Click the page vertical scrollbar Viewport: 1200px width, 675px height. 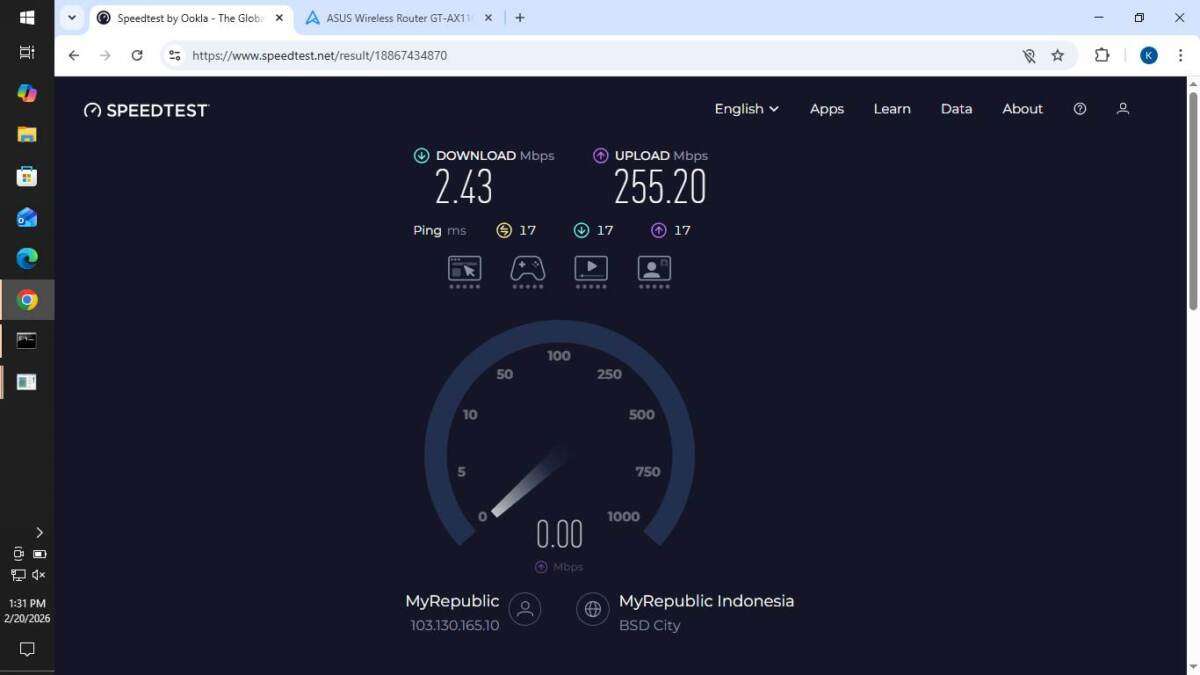[1192, 200]
